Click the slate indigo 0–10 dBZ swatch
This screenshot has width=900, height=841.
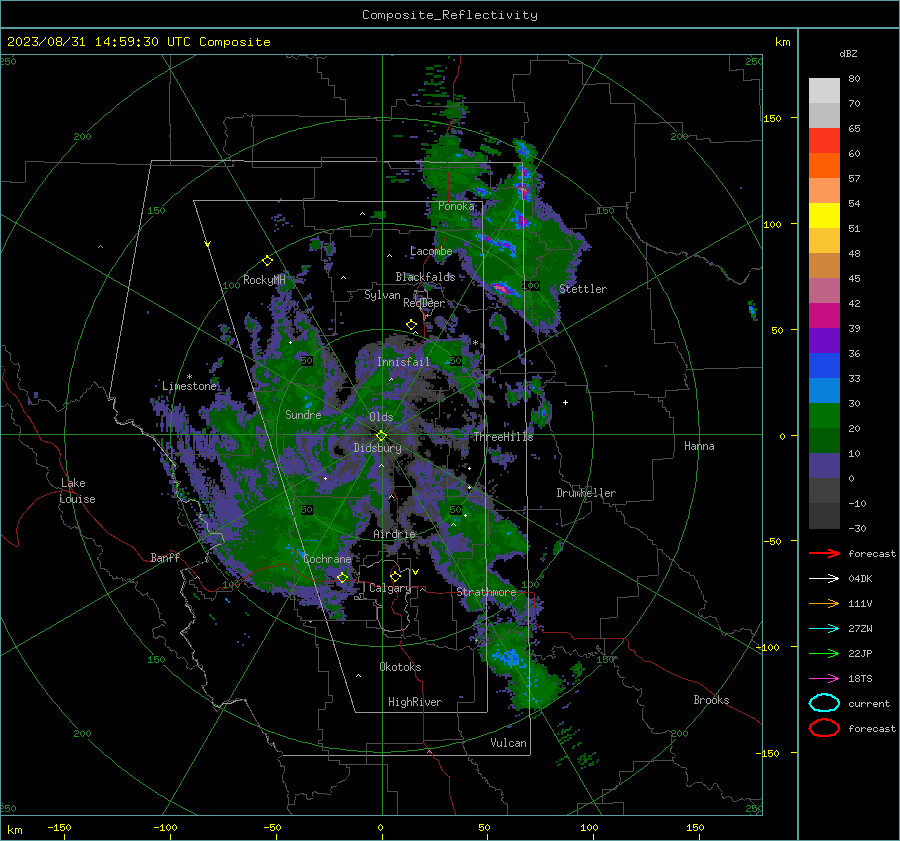click(x=824, y=465)
